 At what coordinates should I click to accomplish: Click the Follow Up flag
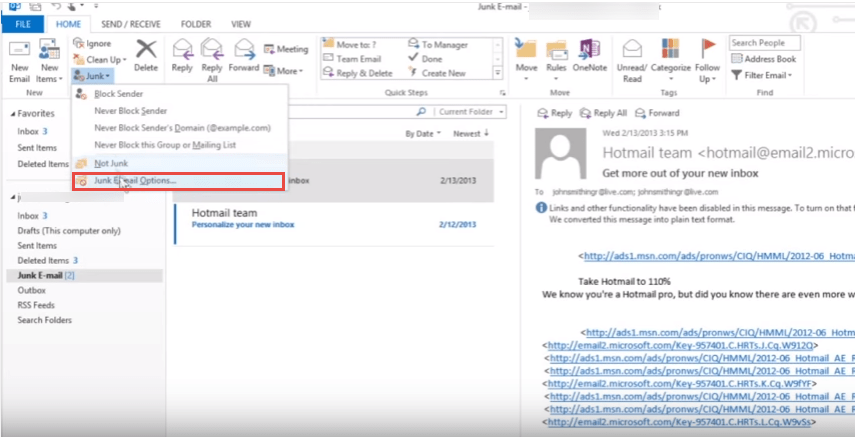[707, 60]
